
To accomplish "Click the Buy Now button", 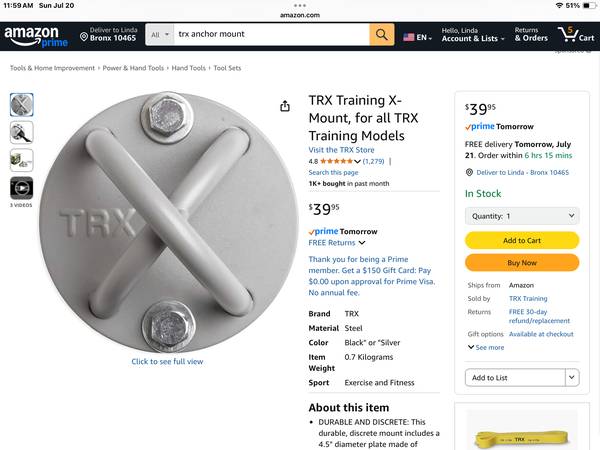I will [522, 262].
